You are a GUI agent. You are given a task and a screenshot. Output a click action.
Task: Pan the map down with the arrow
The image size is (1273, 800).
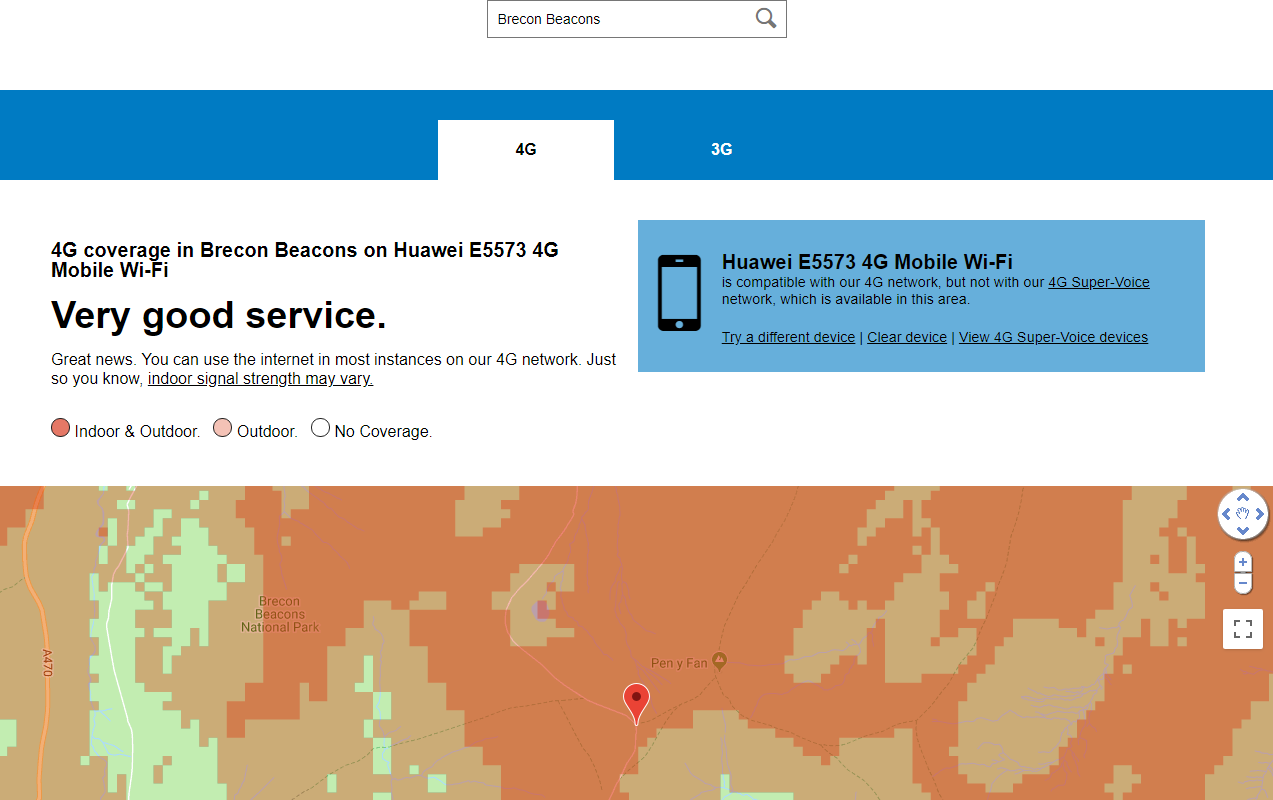point(1243,533)
